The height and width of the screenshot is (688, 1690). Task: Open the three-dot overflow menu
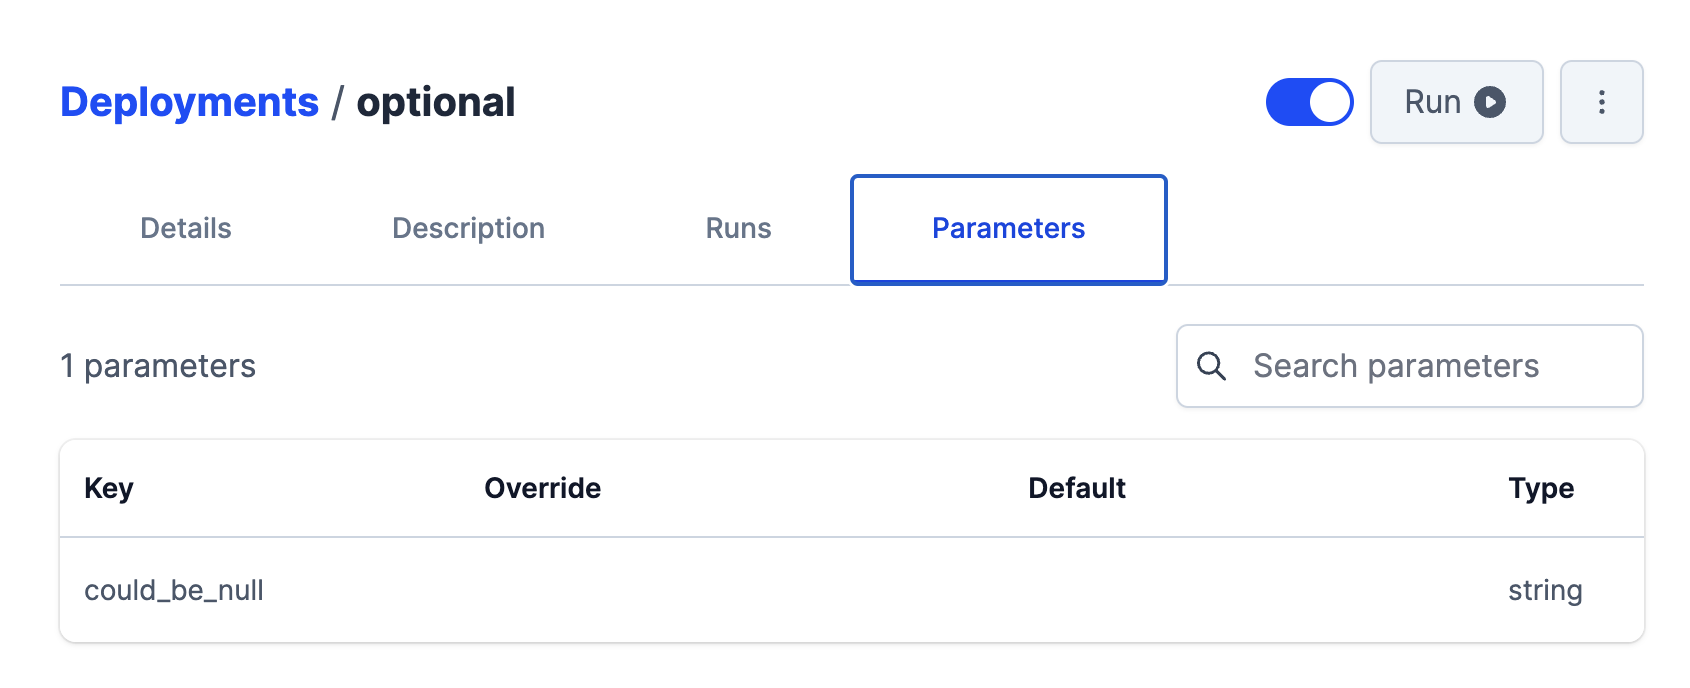point(1601,101)
